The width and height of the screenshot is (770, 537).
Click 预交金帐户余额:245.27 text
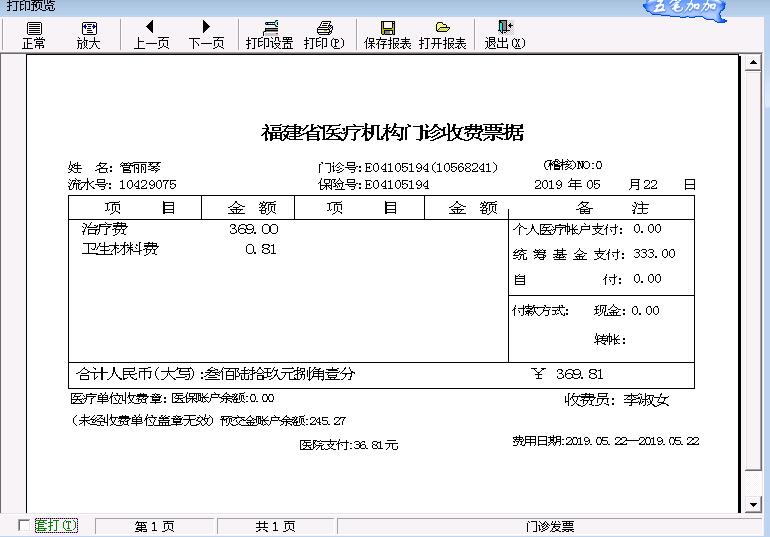283,421
